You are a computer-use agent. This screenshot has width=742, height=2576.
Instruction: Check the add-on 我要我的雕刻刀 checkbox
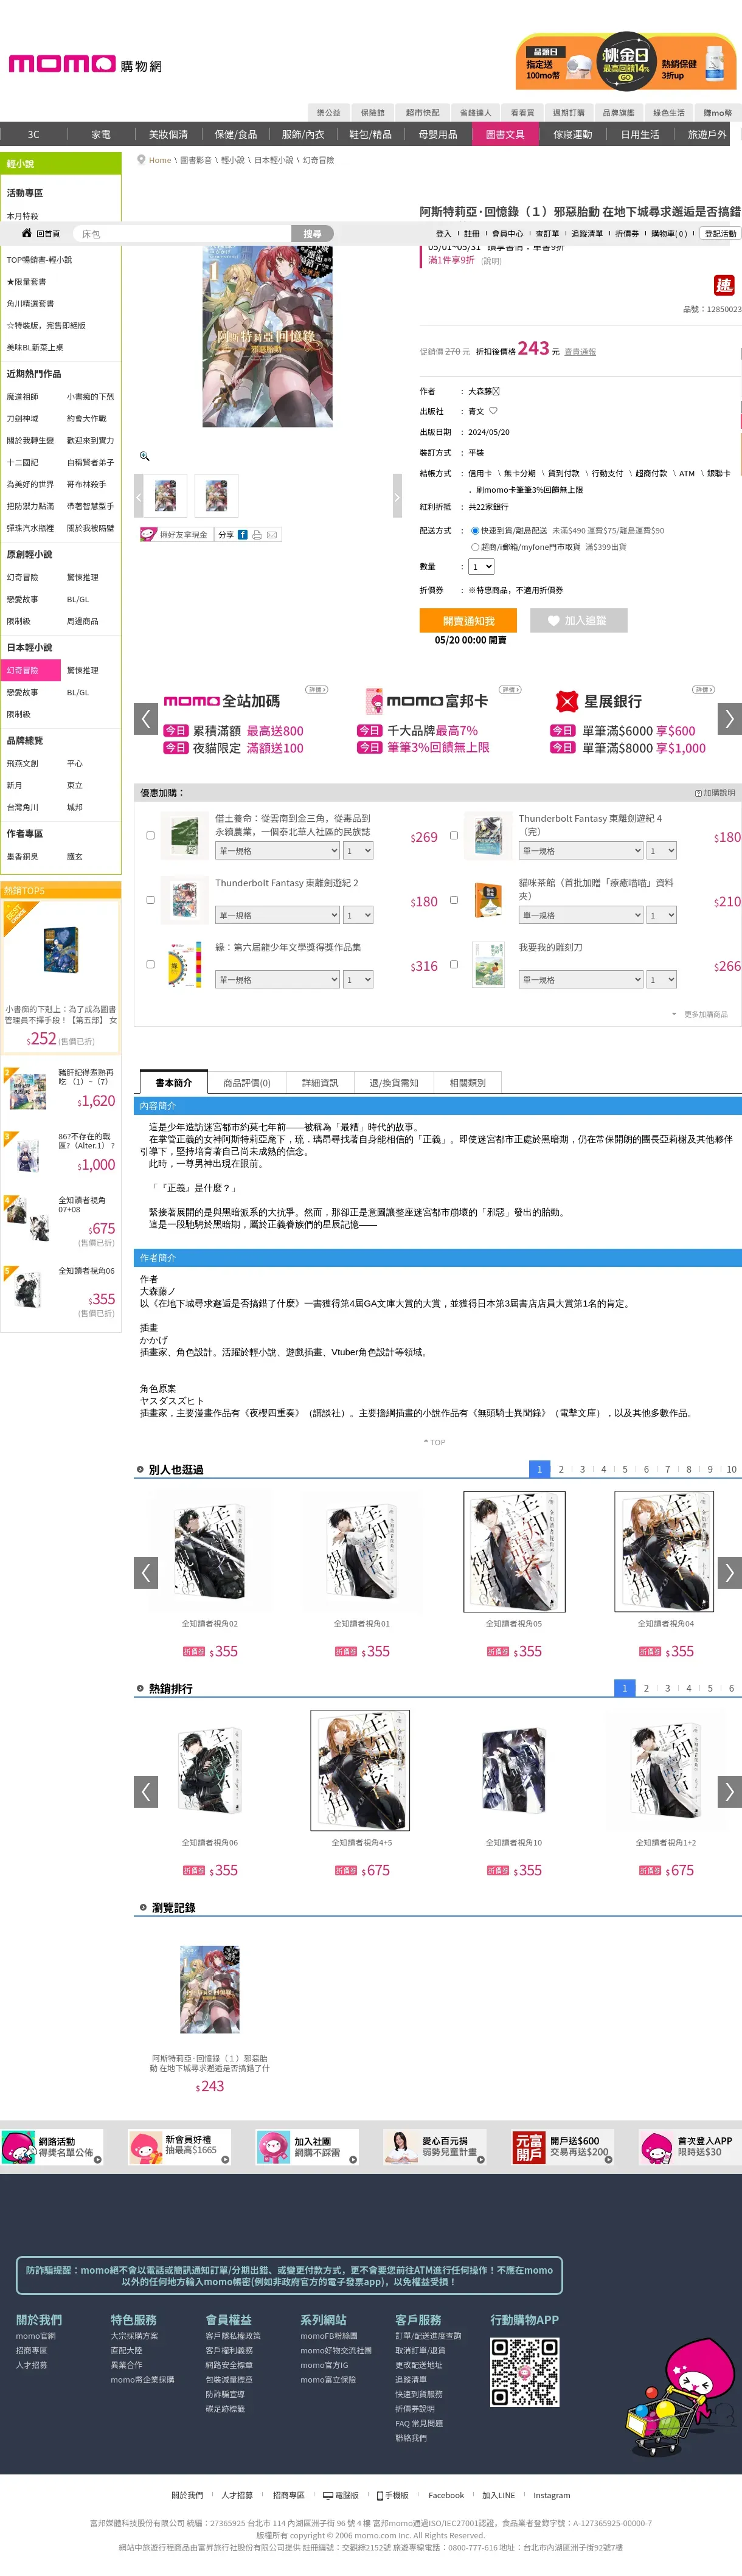point(454,965)
